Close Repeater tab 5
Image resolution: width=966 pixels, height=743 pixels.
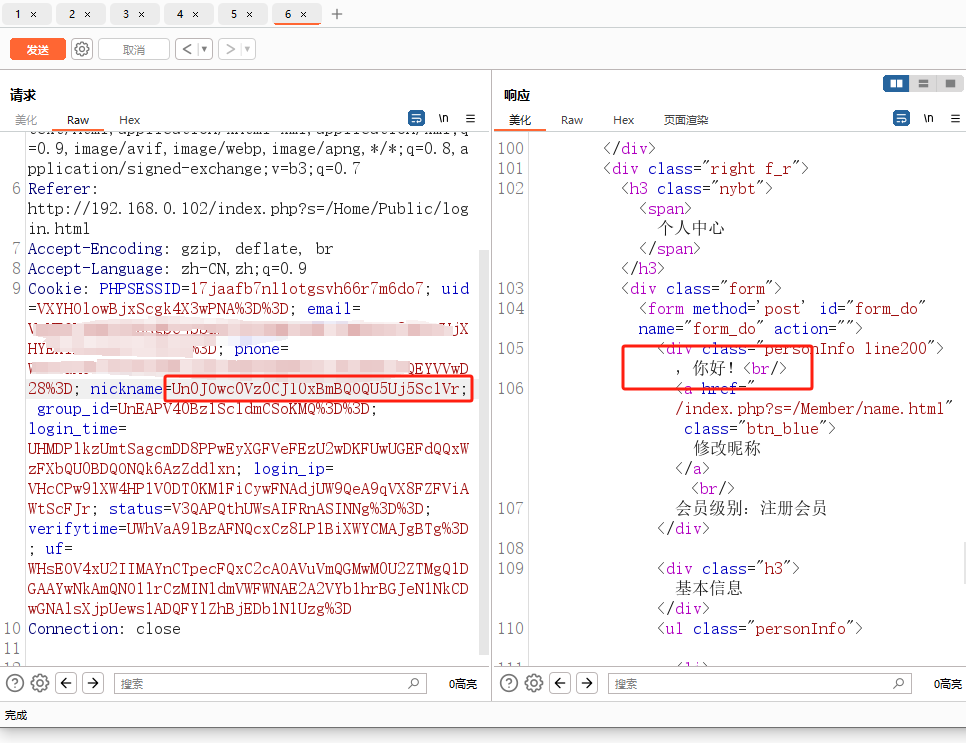tap(250, 14)
